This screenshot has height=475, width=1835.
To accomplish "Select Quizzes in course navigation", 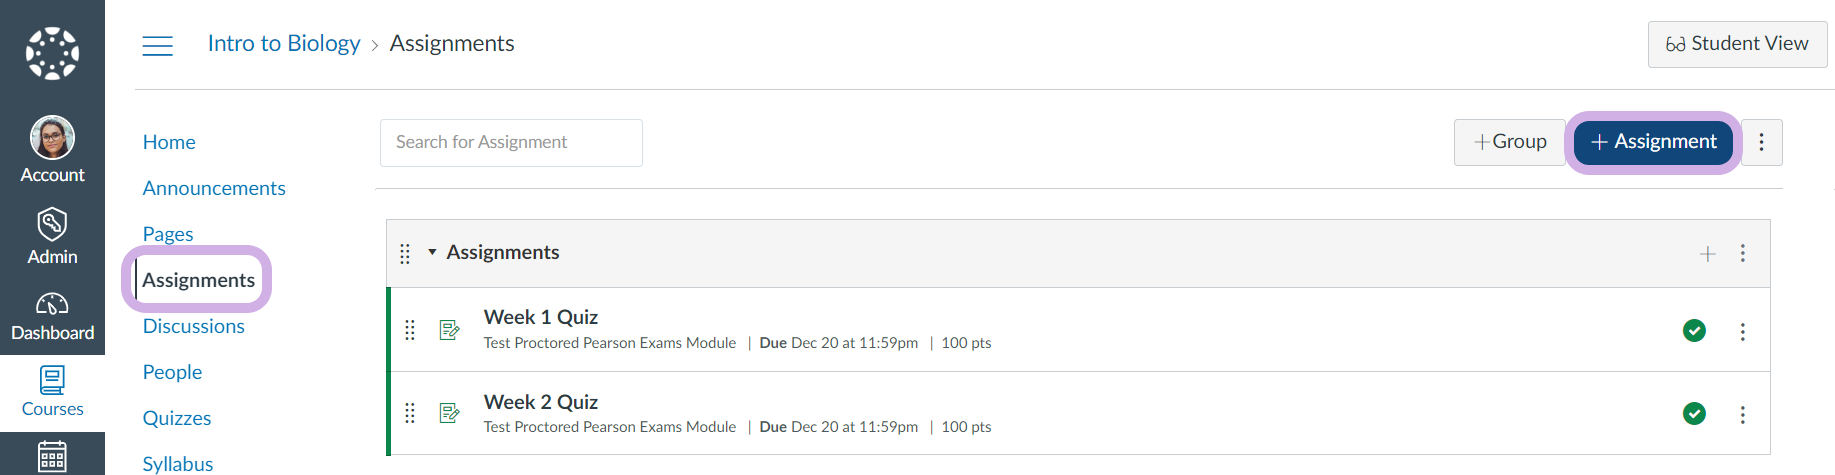I will click(x=177, y=418).
